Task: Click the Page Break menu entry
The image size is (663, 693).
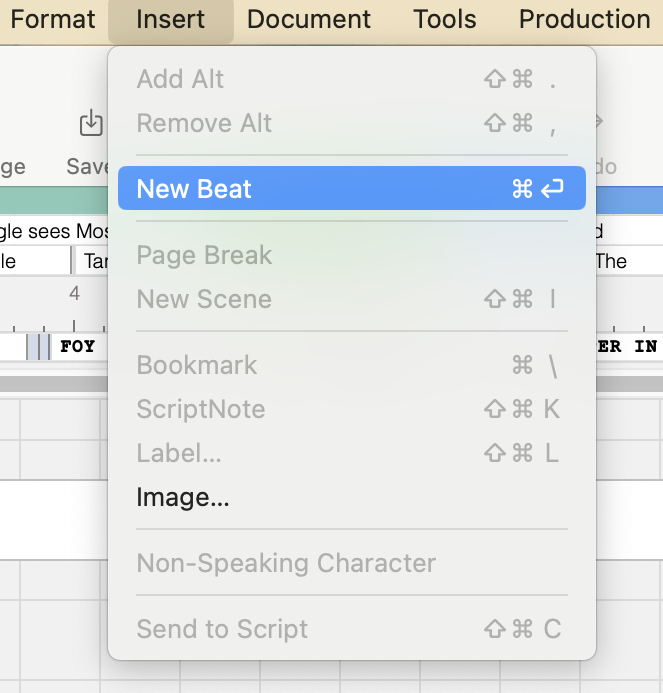Action: (x=352, y=255)
